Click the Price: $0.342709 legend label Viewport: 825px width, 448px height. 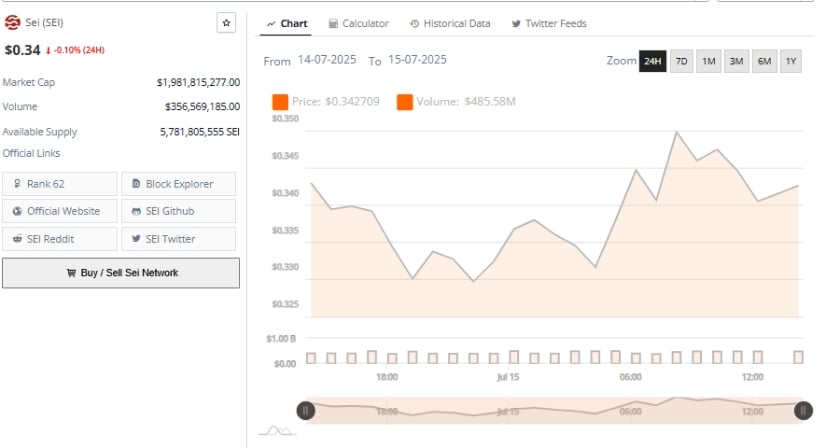click(336, 102)
